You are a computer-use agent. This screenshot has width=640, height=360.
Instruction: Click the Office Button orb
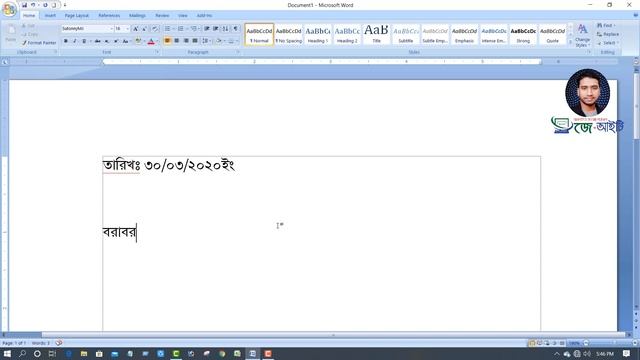(9, 9)
